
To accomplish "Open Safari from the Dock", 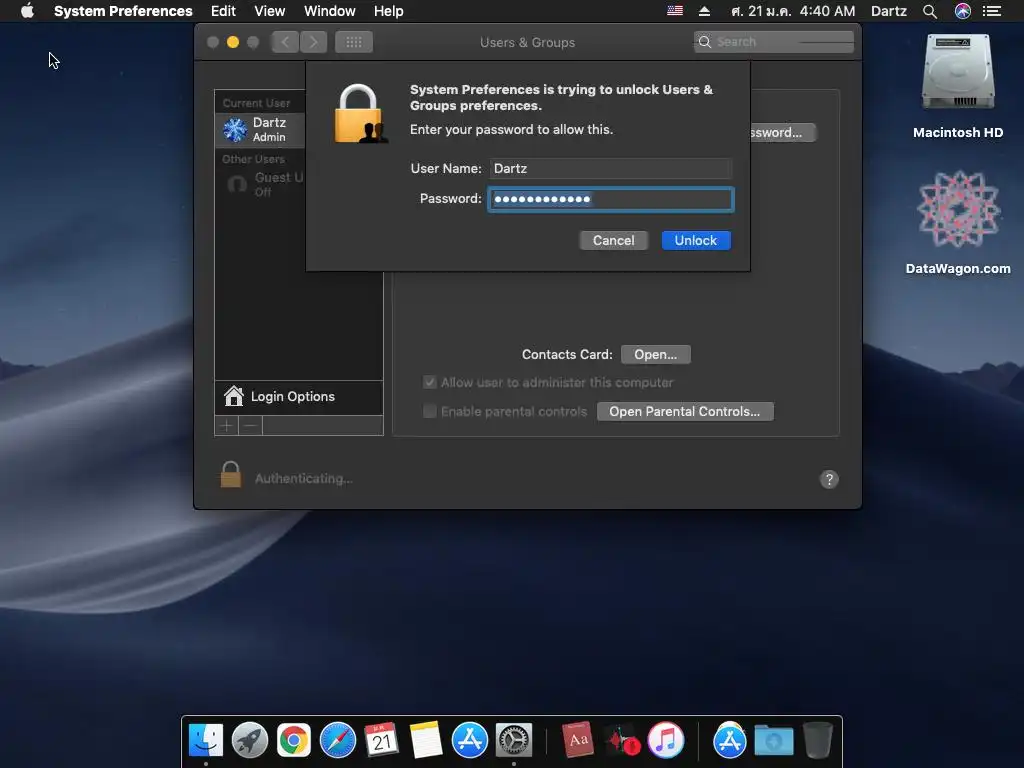I will (x=338, y=740).
